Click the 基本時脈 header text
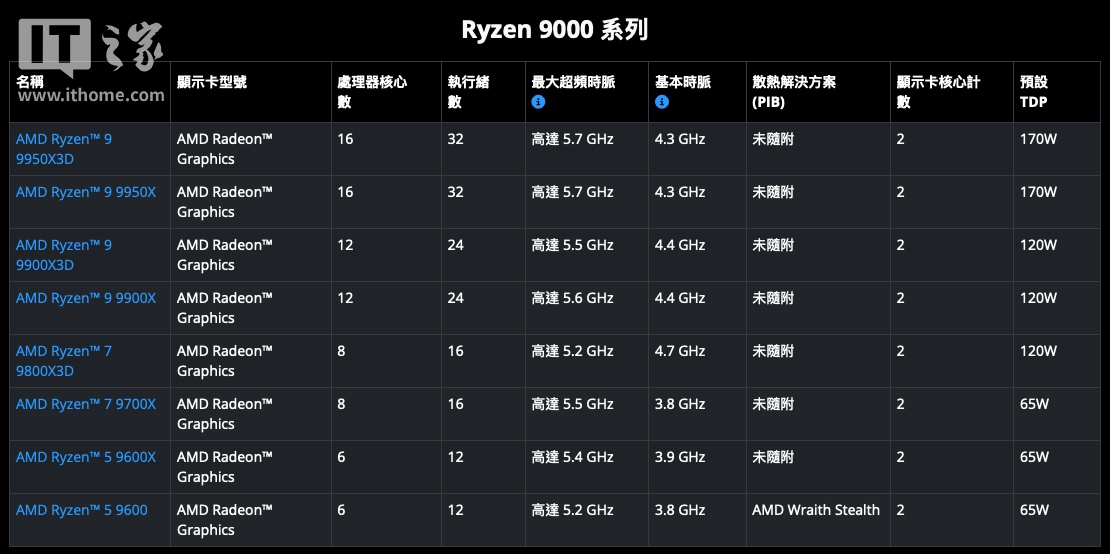This screenshot has width=1110, height=554. (x=682, y=82)
